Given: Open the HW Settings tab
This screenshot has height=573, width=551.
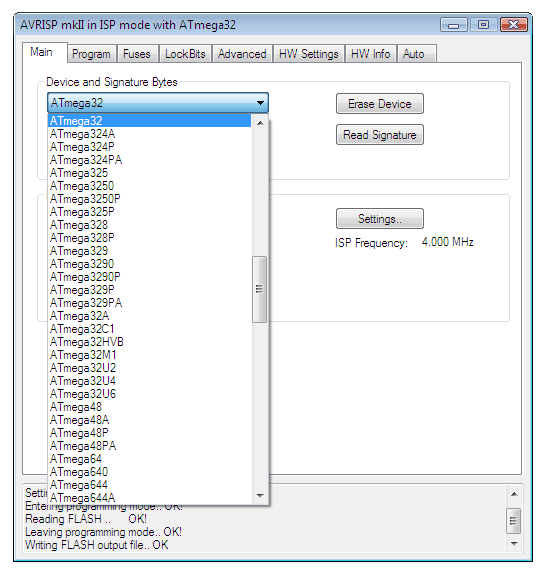Looking at the screenshot, I should click(309, 54).
